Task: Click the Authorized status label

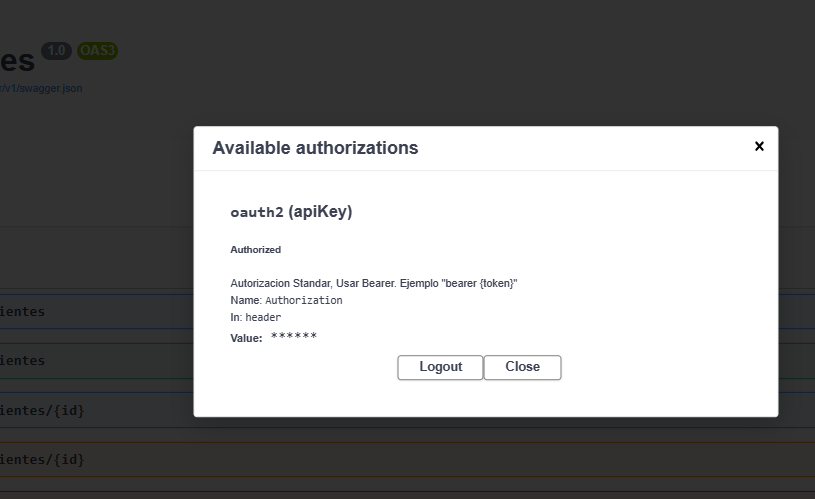Action: [256, 250]
